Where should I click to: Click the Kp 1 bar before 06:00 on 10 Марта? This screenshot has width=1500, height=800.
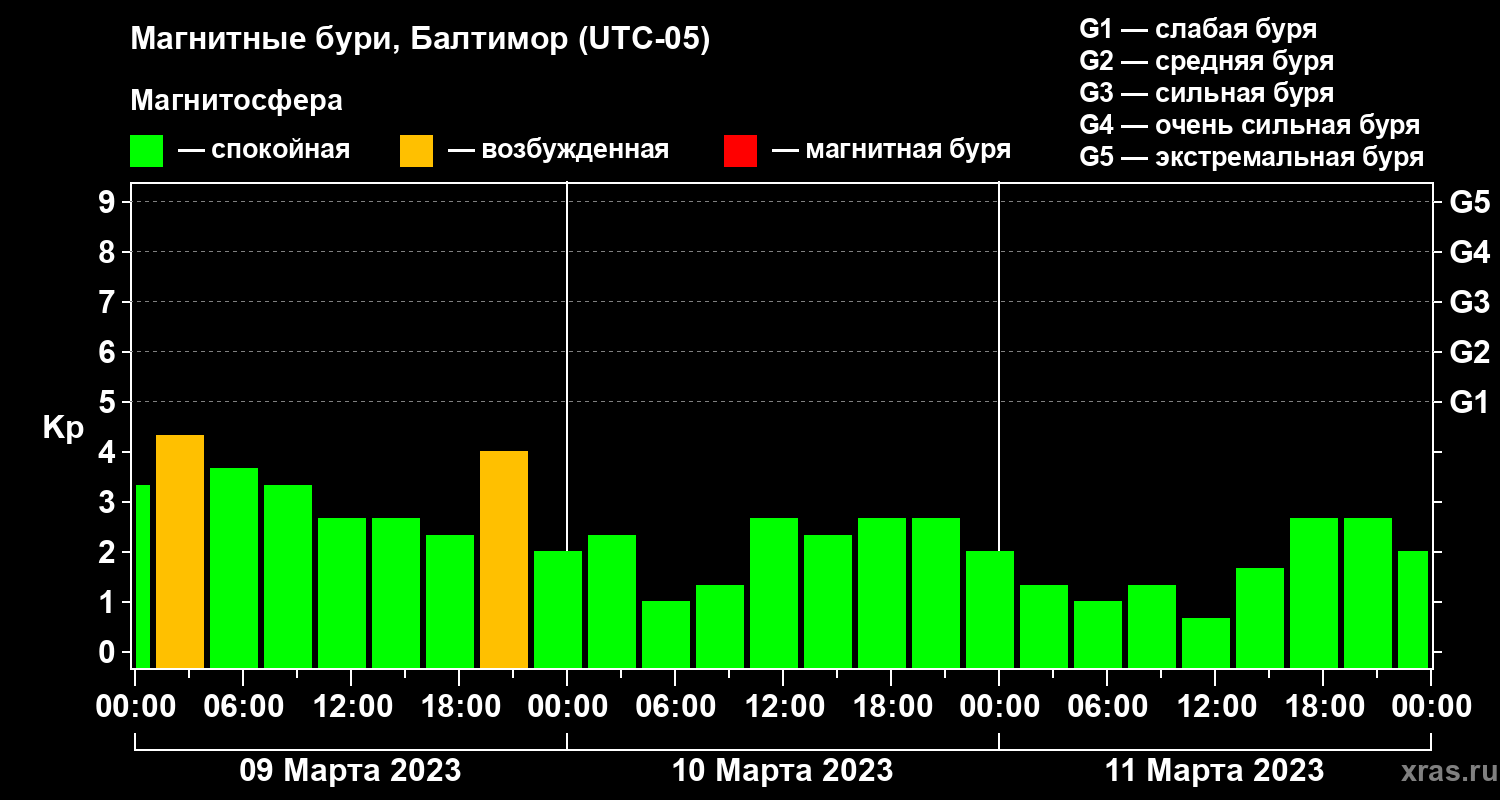pos(666,634)
